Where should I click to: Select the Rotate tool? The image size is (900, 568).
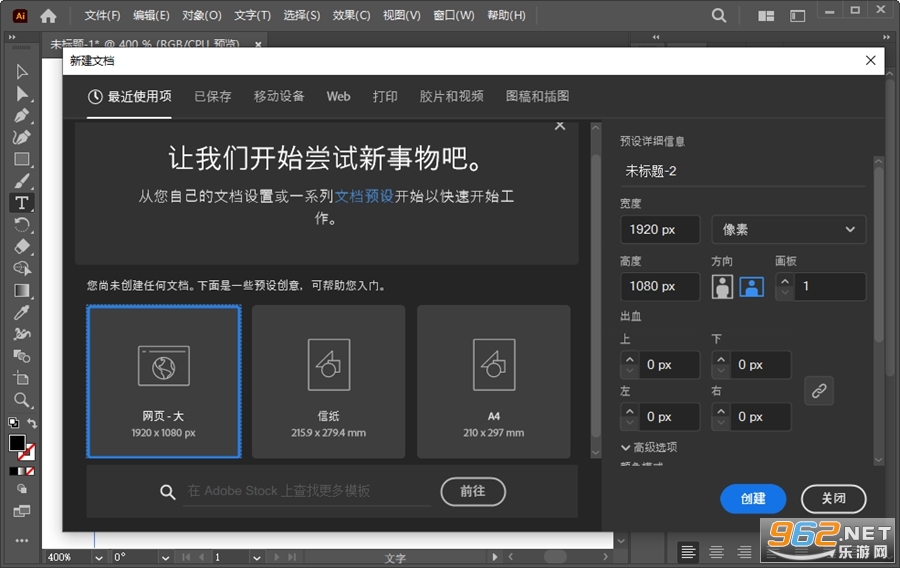22,224
